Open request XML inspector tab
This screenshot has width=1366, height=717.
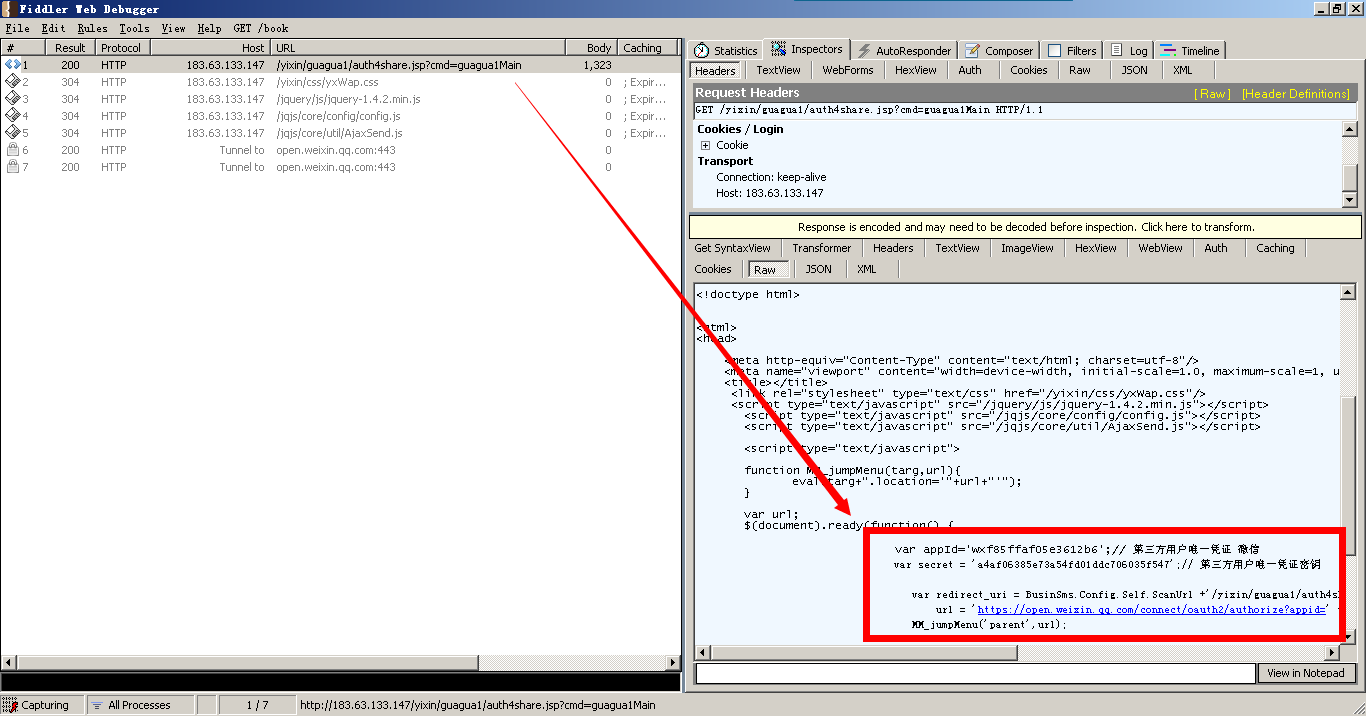point(1182,70)
